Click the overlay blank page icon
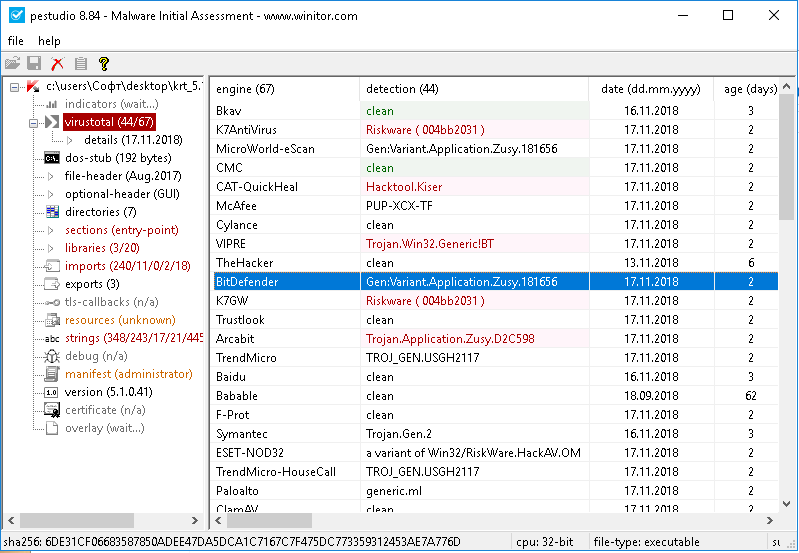Image resolution: width=799 pixels, height=553 pixels. [52, 428]
